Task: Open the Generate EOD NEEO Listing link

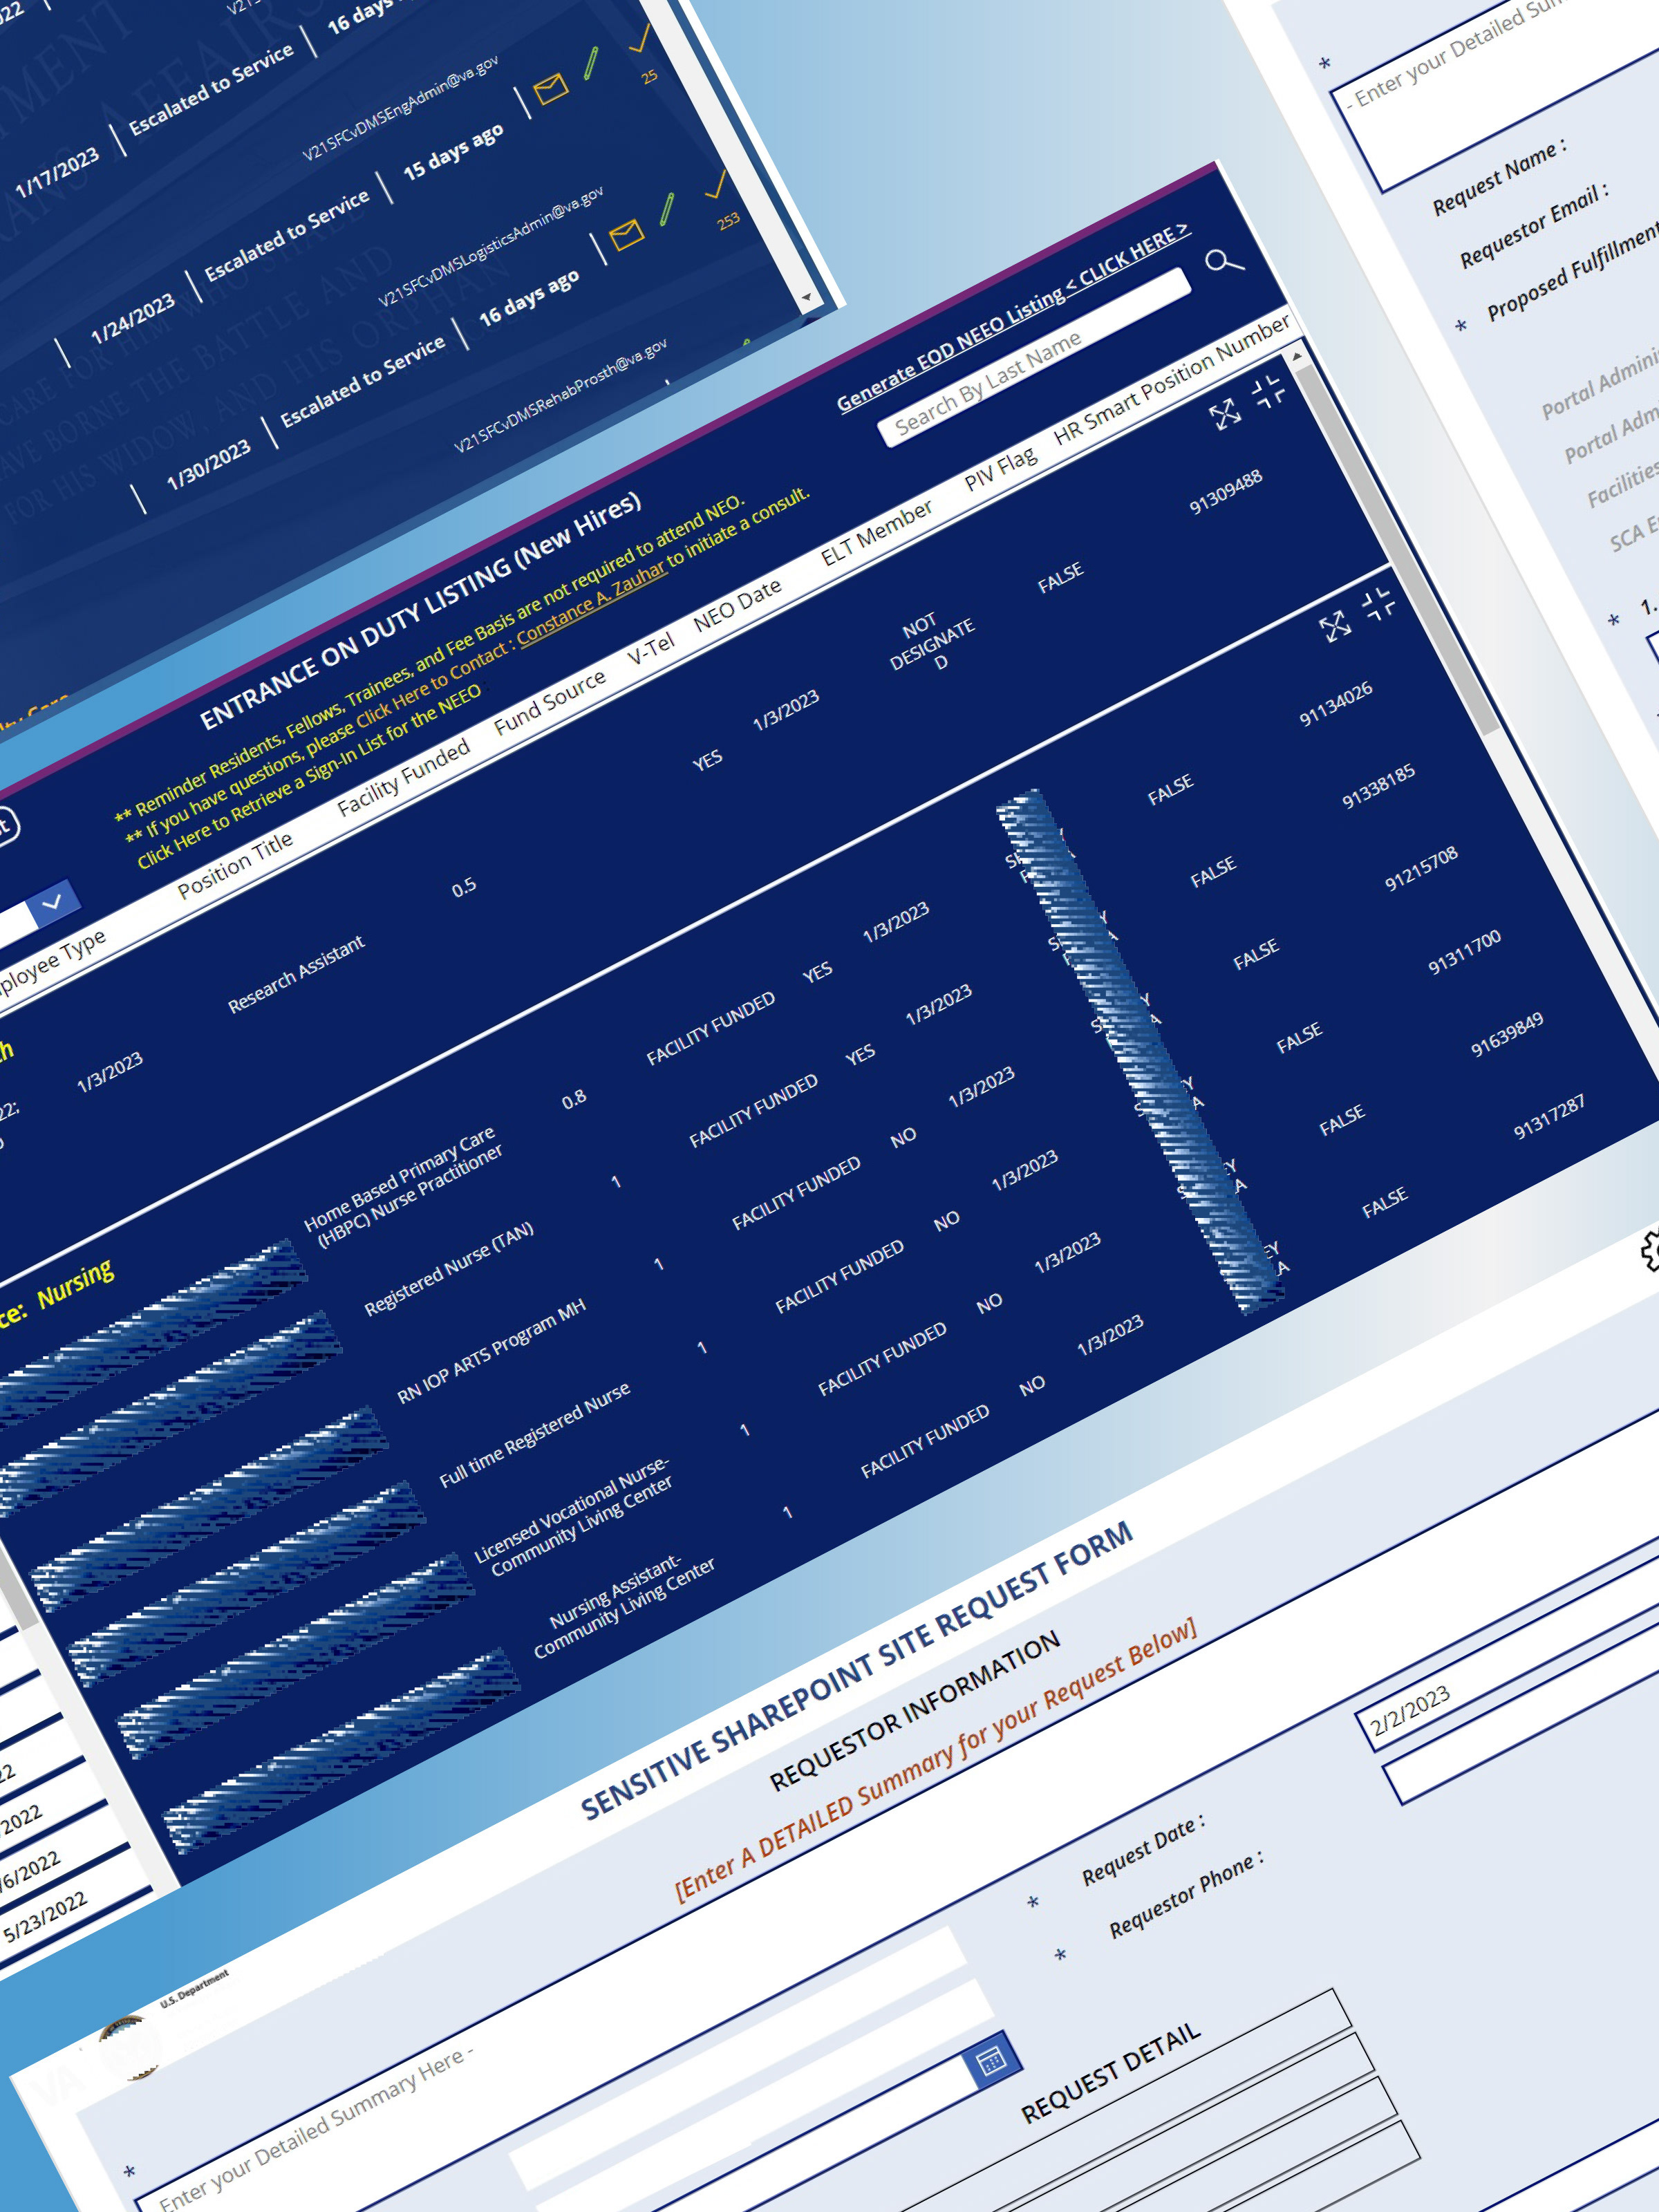Action: tap(1013, 319)
